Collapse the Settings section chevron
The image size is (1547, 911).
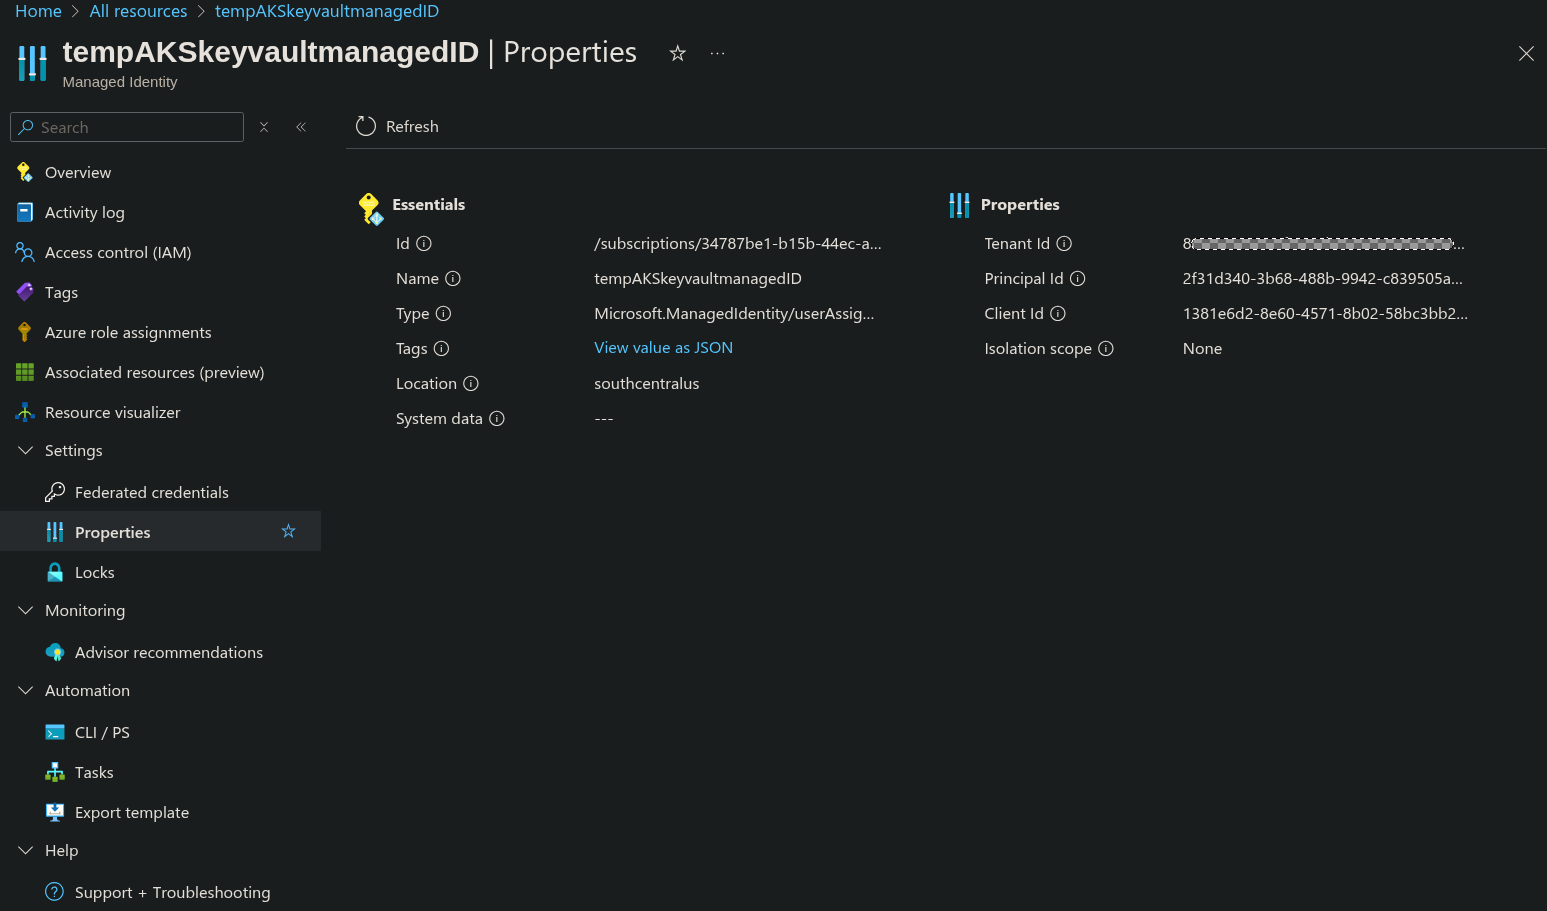[x=26, y=450]
